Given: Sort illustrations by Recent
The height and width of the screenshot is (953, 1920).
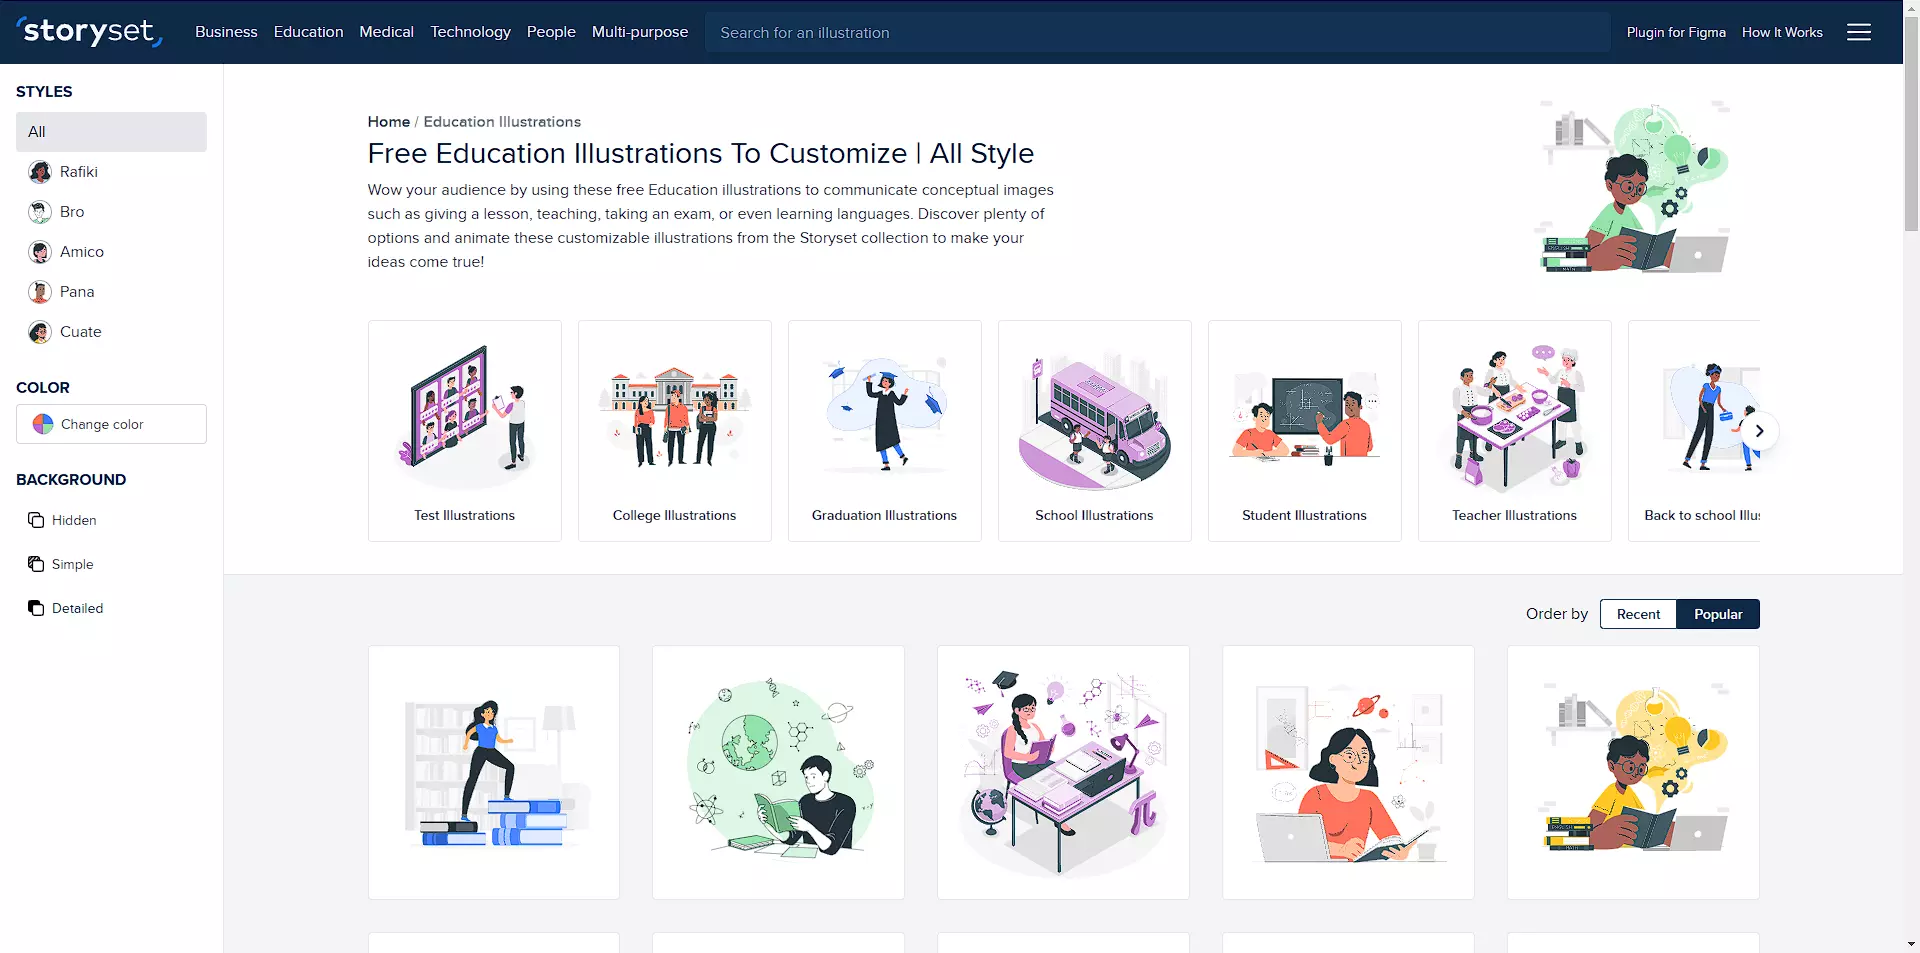Looking at the screenshot, I should (x=1638, y=614).
